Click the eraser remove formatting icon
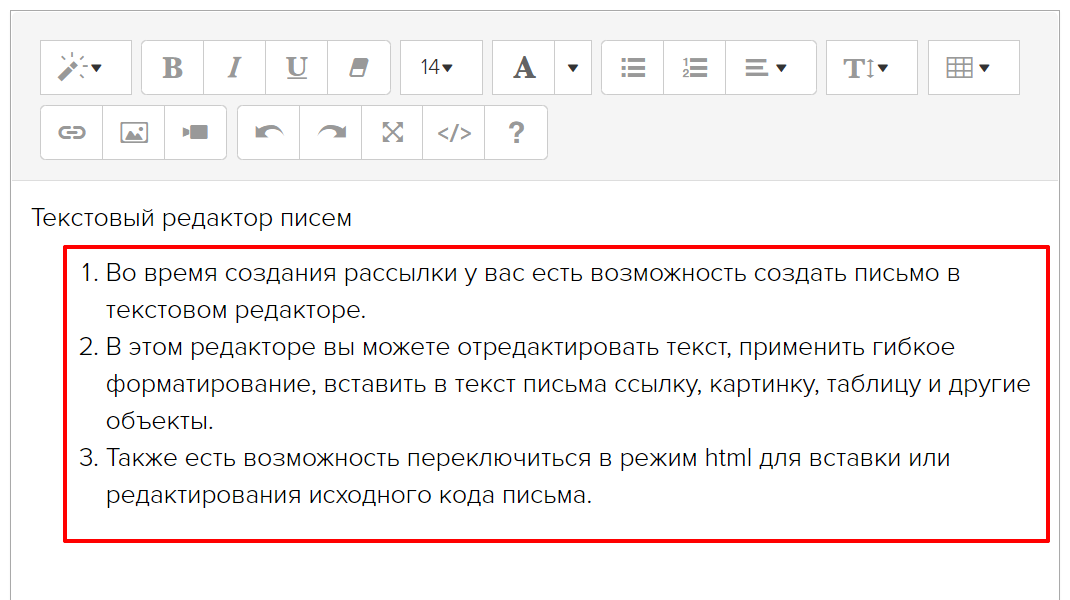The height and width of the screenshot is (600, 1070). click(x=358, y=68)
